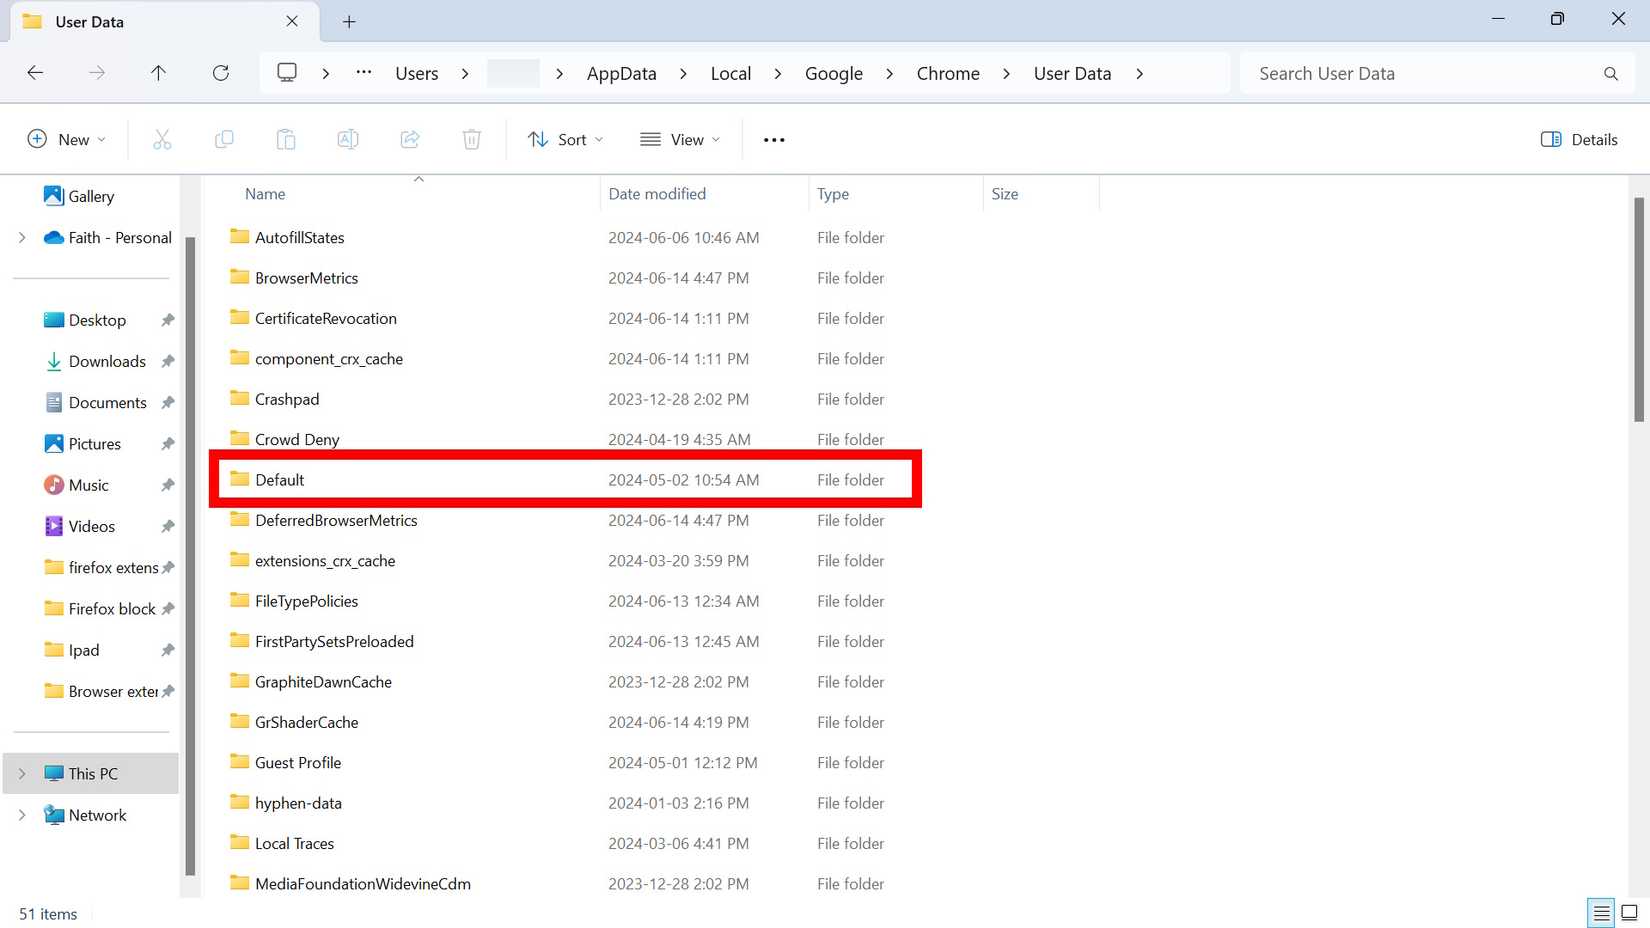Open Desktop in quick access

pos(97,320)
